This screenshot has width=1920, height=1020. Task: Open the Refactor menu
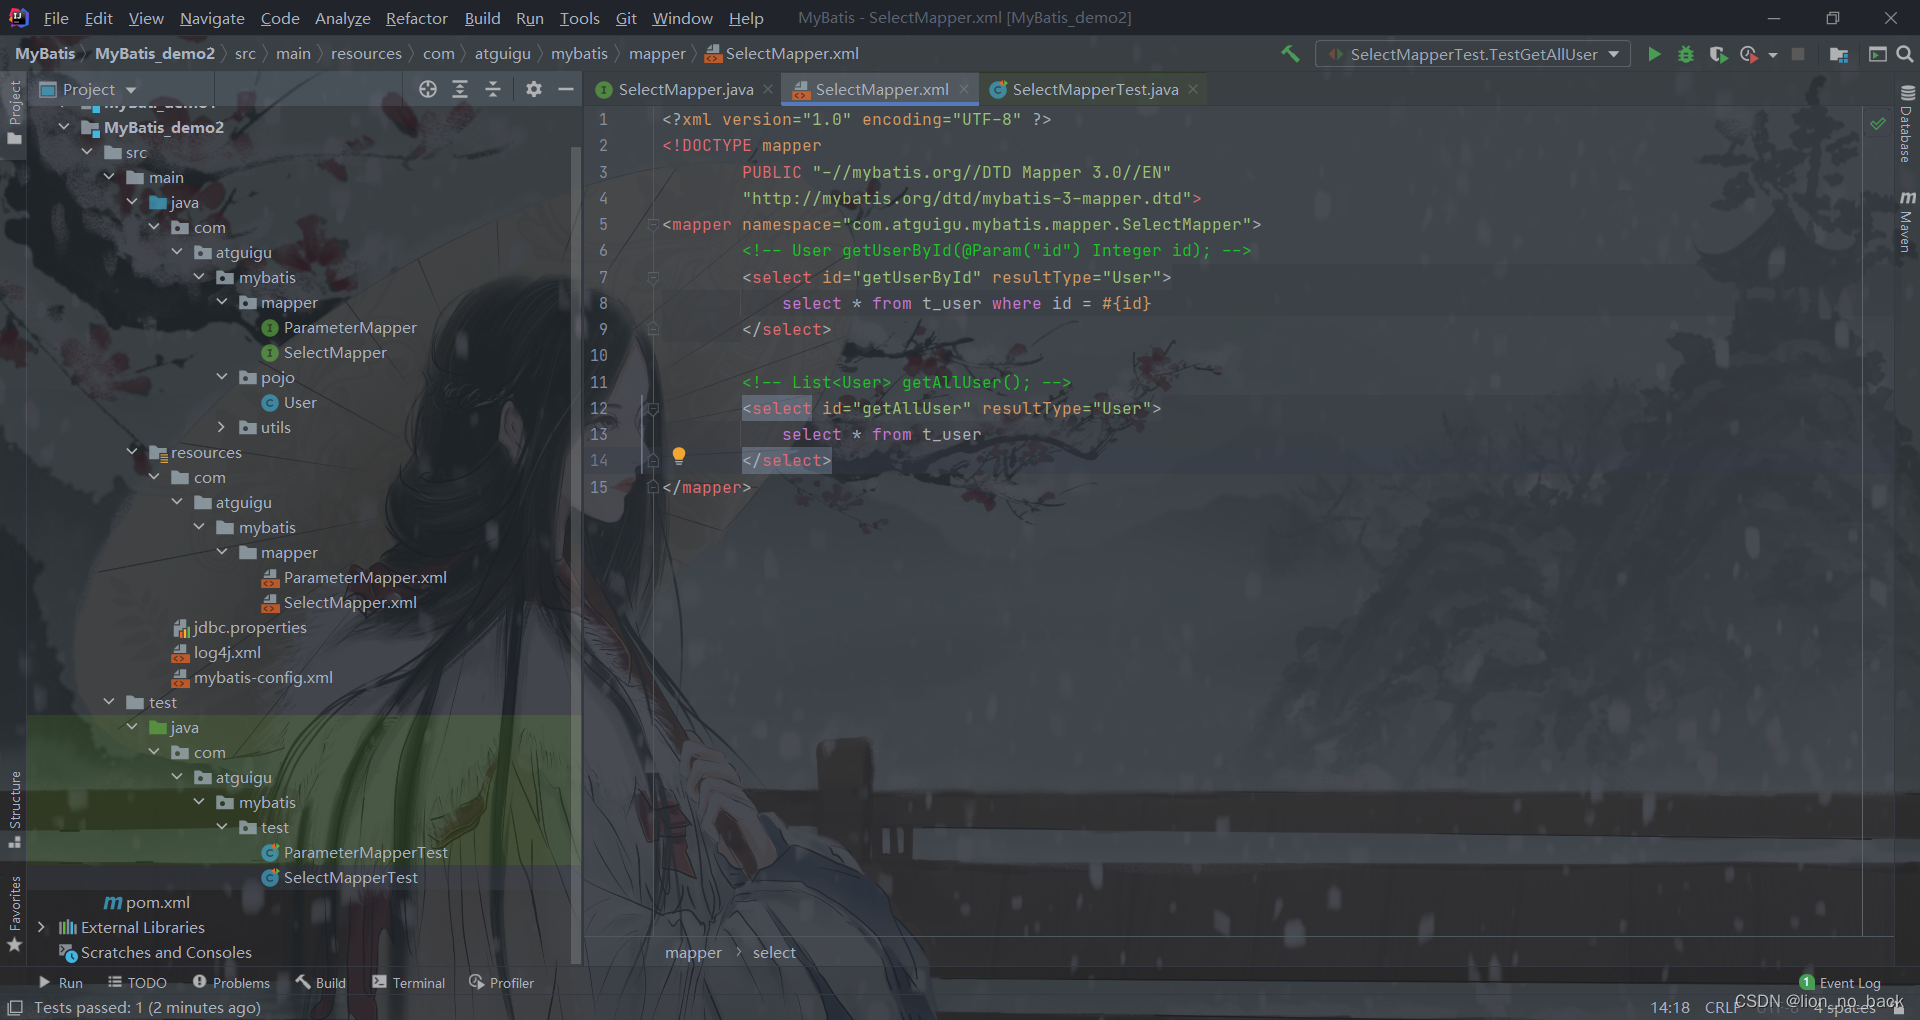click(416, 18)
